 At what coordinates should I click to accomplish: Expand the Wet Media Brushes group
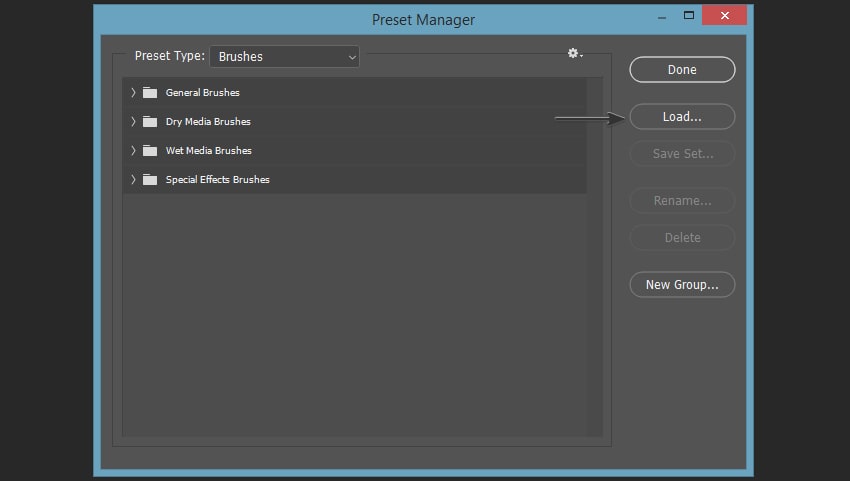133,150
